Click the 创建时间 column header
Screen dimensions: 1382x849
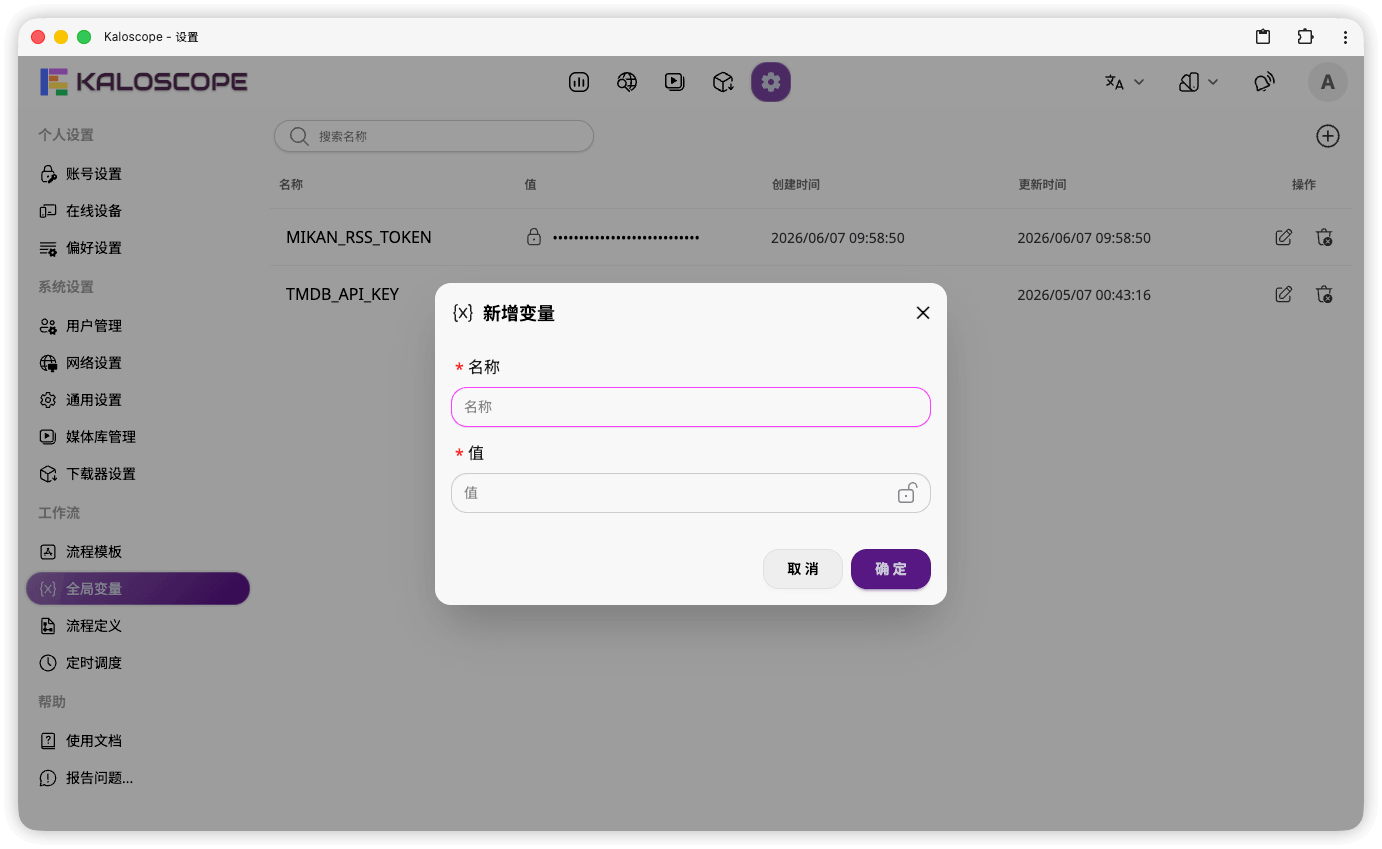coord(796,185)
